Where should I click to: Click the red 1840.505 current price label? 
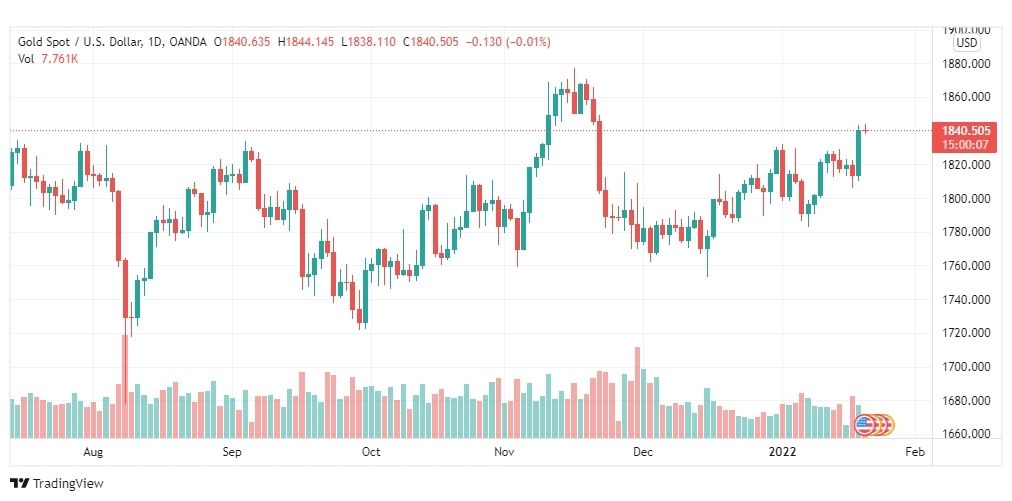coord(965,130)
